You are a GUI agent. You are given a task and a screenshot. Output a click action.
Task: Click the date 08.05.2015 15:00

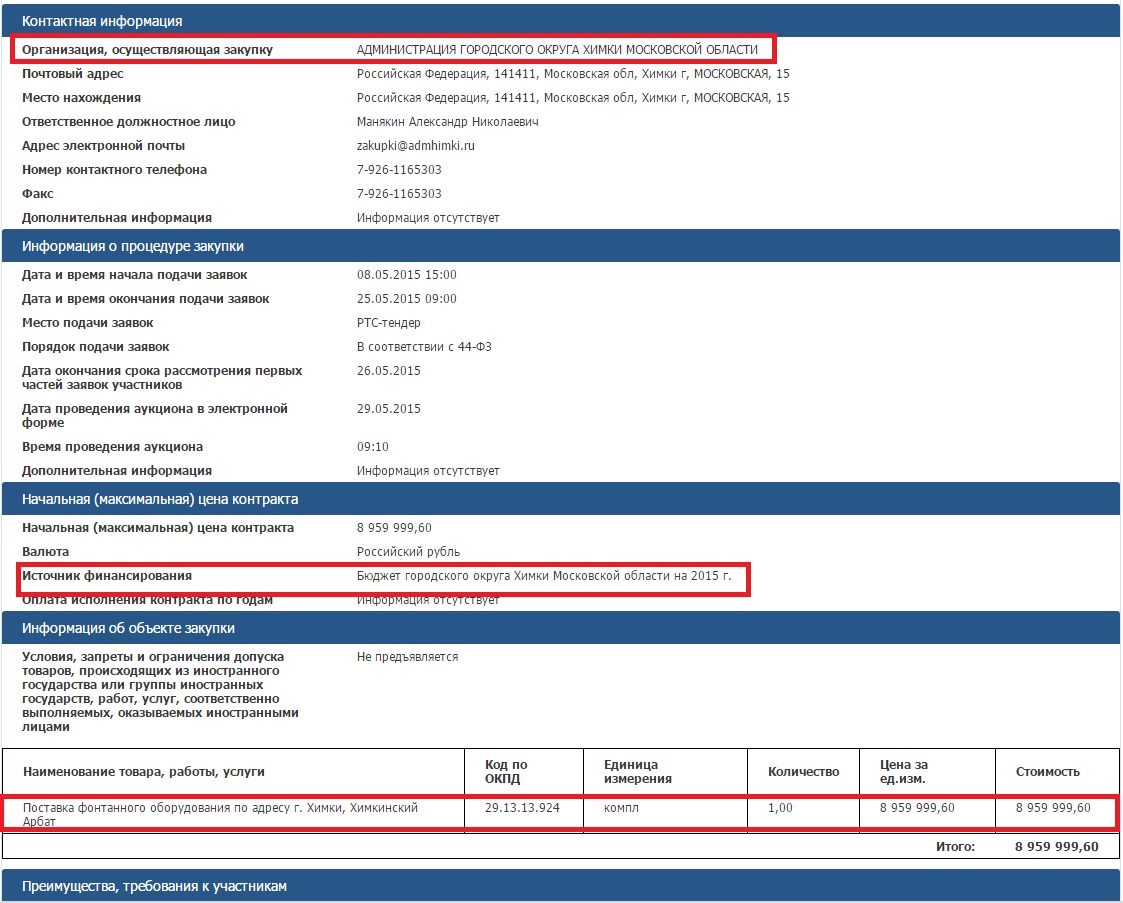point(406,275)
